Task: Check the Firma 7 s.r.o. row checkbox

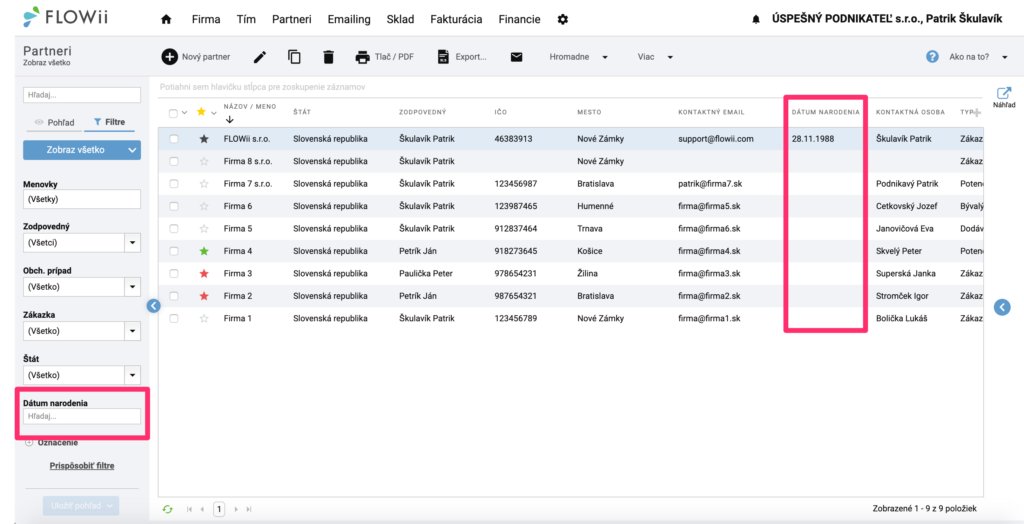Action: [x=174, y=184]
